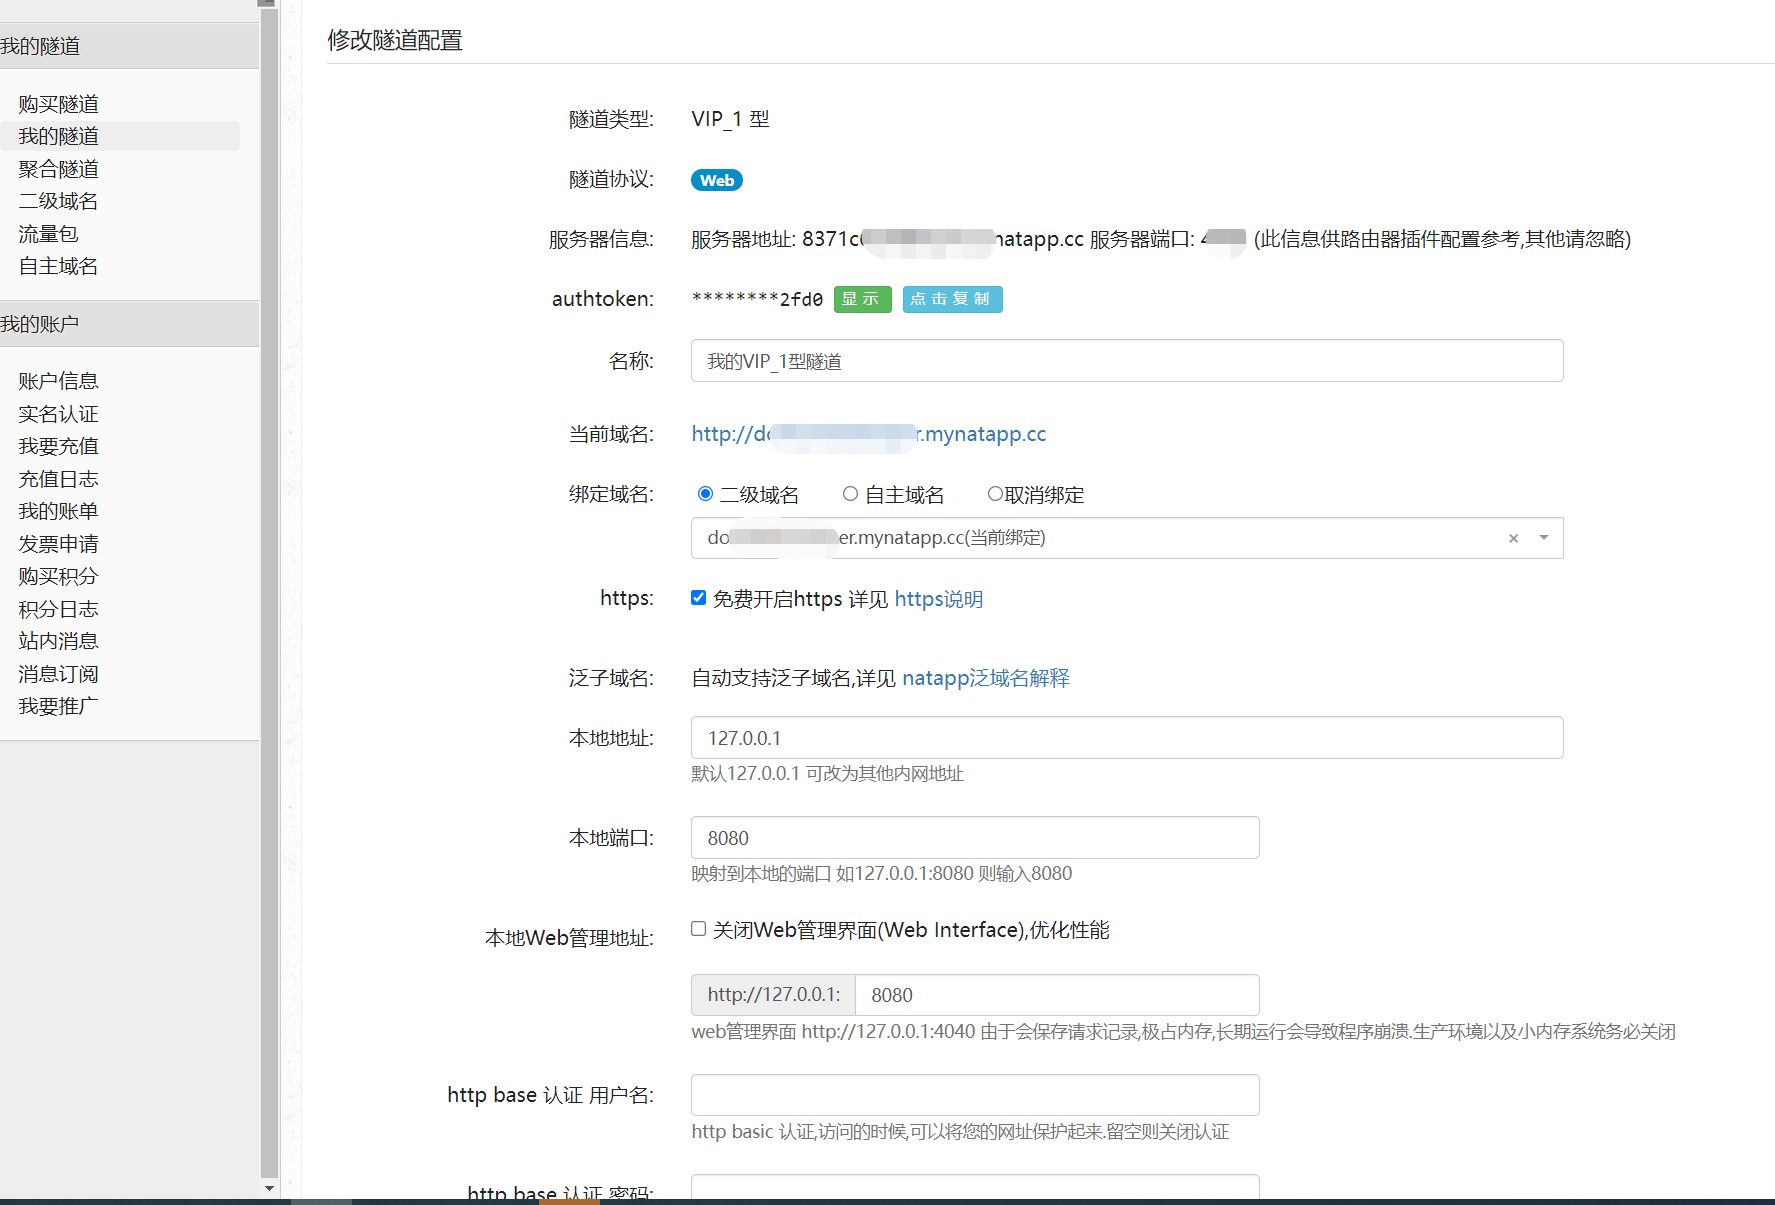Screen dimensions: 1775x1205
Task: Click the sidebar scrollbar down arrow
Action: pyautogui.click(x=269, y=1188)
